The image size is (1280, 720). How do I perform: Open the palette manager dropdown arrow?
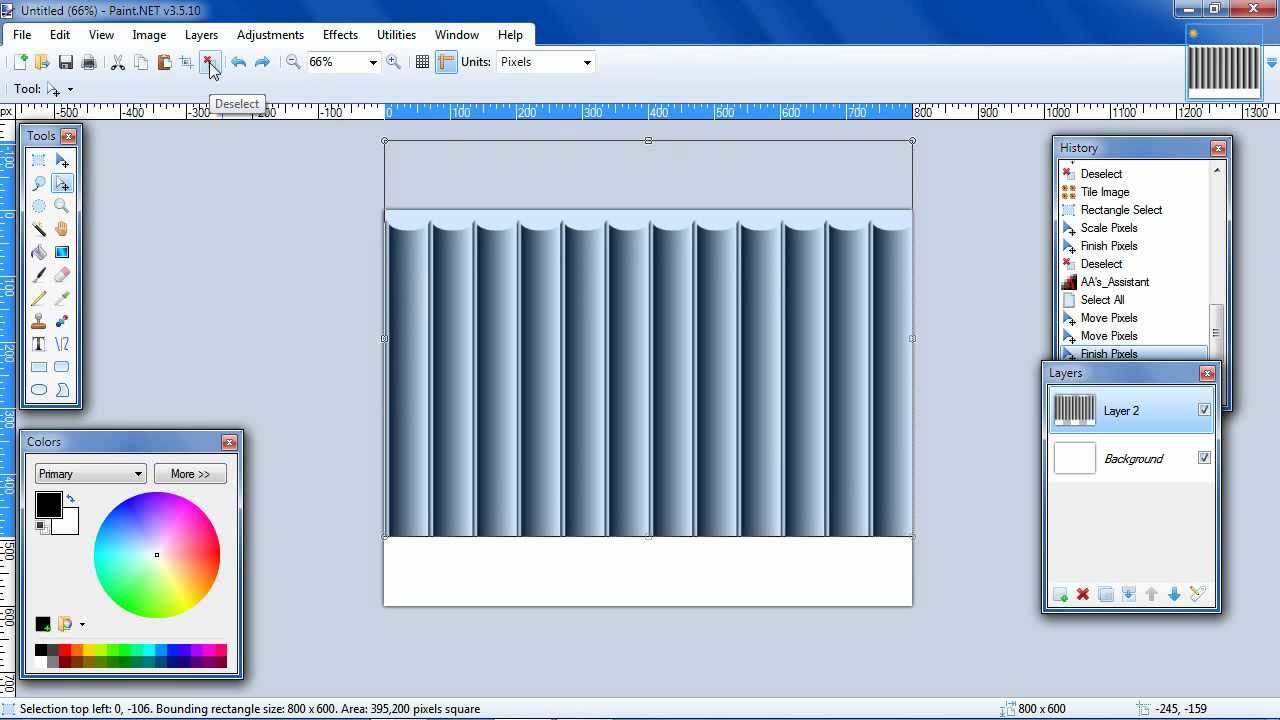point(82,625)
